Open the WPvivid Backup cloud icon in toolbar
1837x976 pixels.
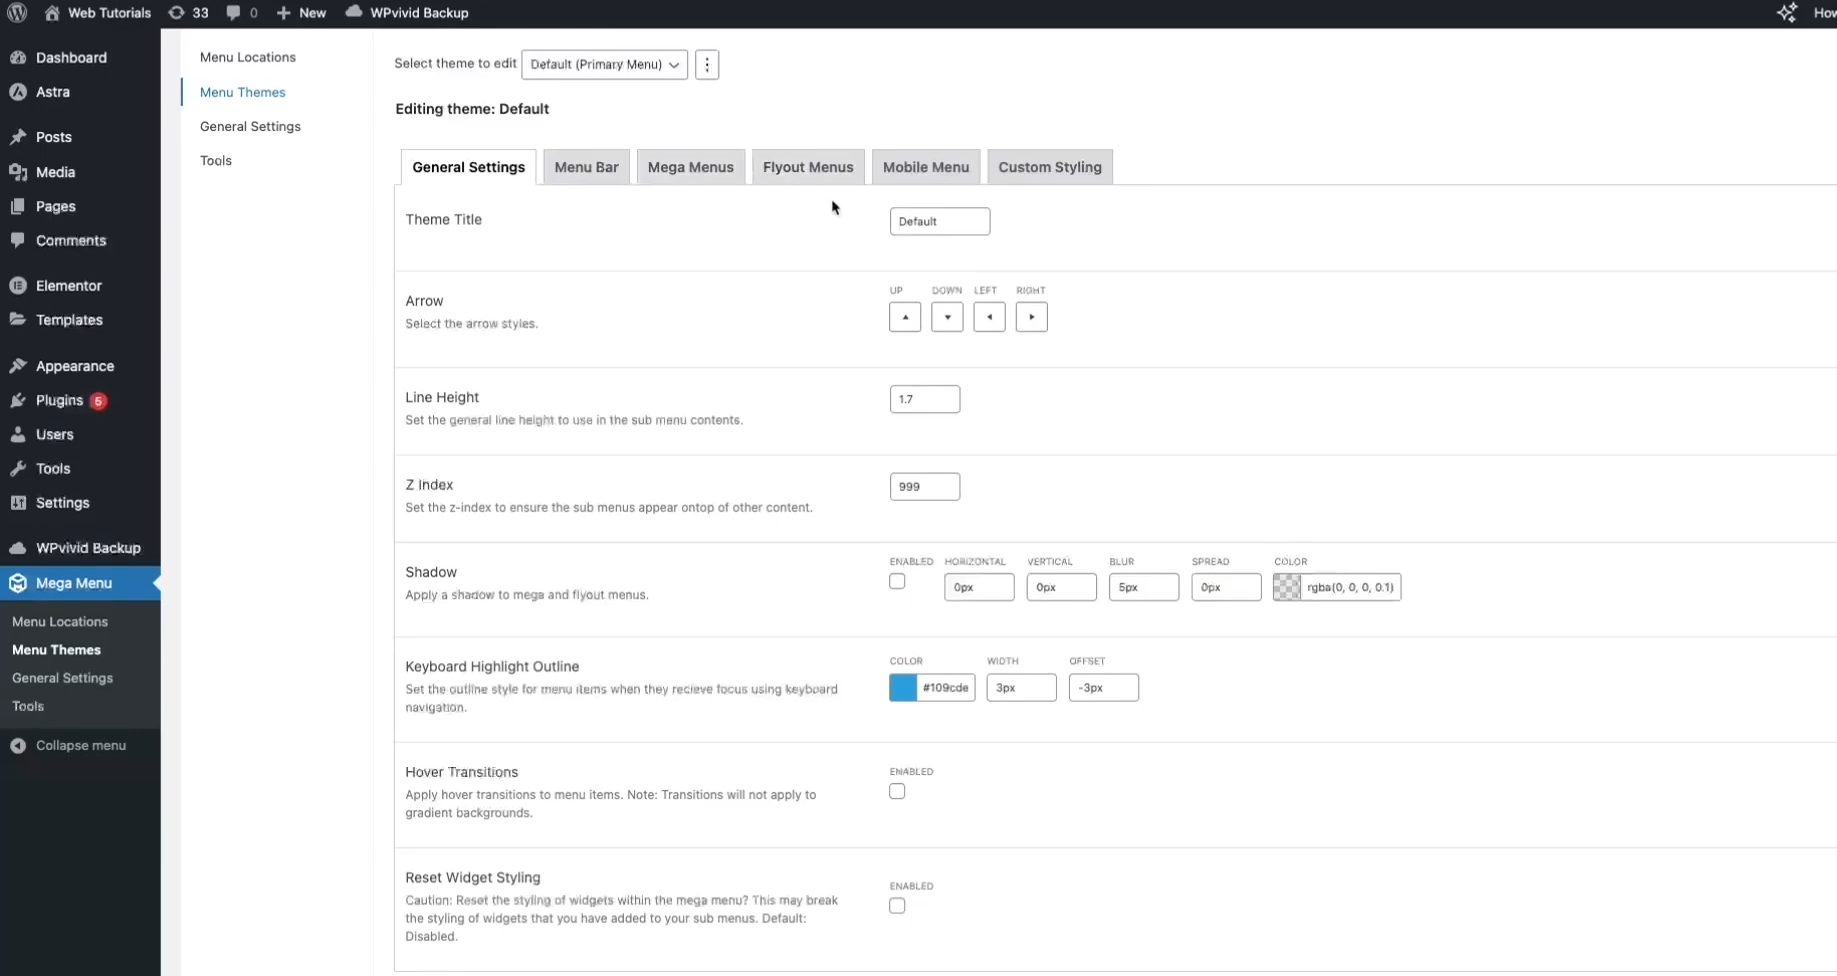[354, 12]
